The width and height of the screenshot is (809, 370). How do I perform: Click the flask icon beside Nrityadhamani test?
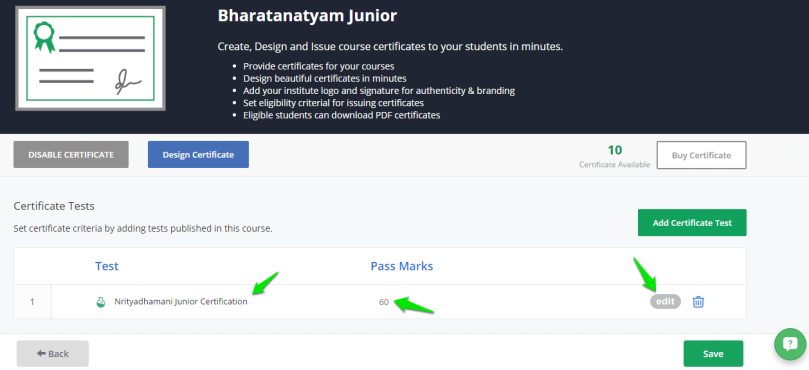[101, 302]
